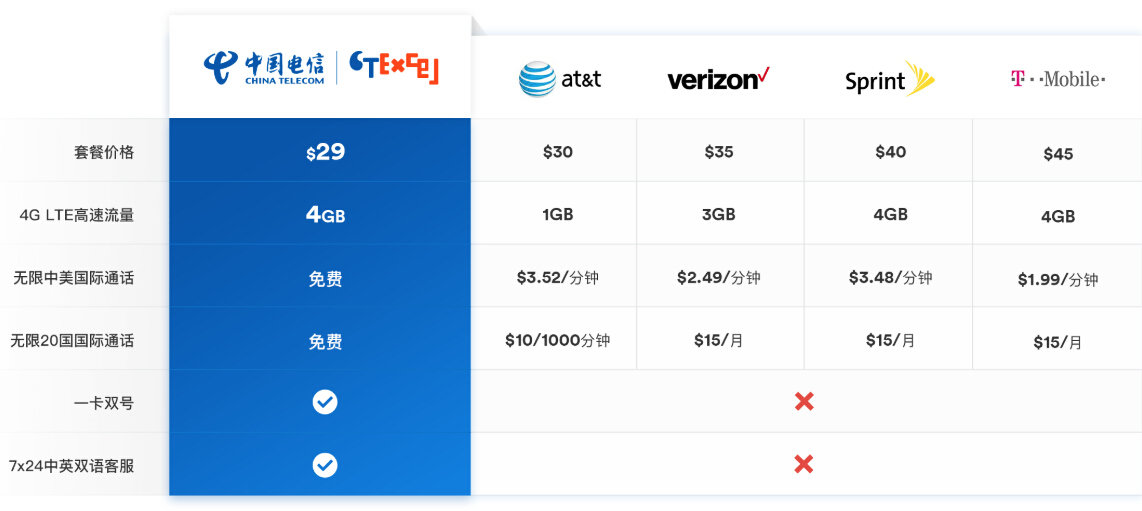Click the China Telecom logo
The height and width of the screenshot is (511, 1142).
[x=264, y=68]
